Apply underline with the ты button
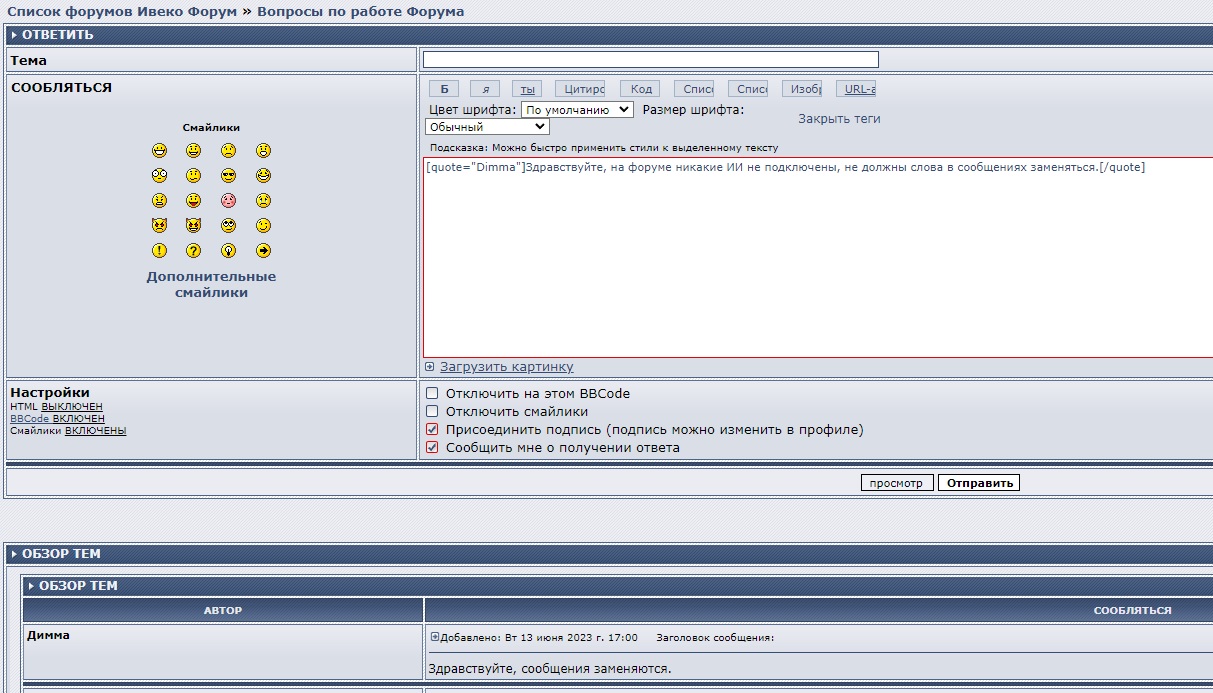This screenshot has width=1213, height=693. 527,89
